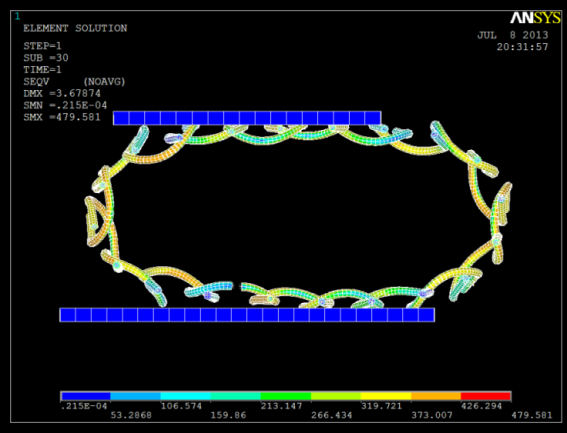Pick the dark blue legend swatch
The height and width of the screenshot is (433, 567).
pyautogui.click(x=86, y=396)
